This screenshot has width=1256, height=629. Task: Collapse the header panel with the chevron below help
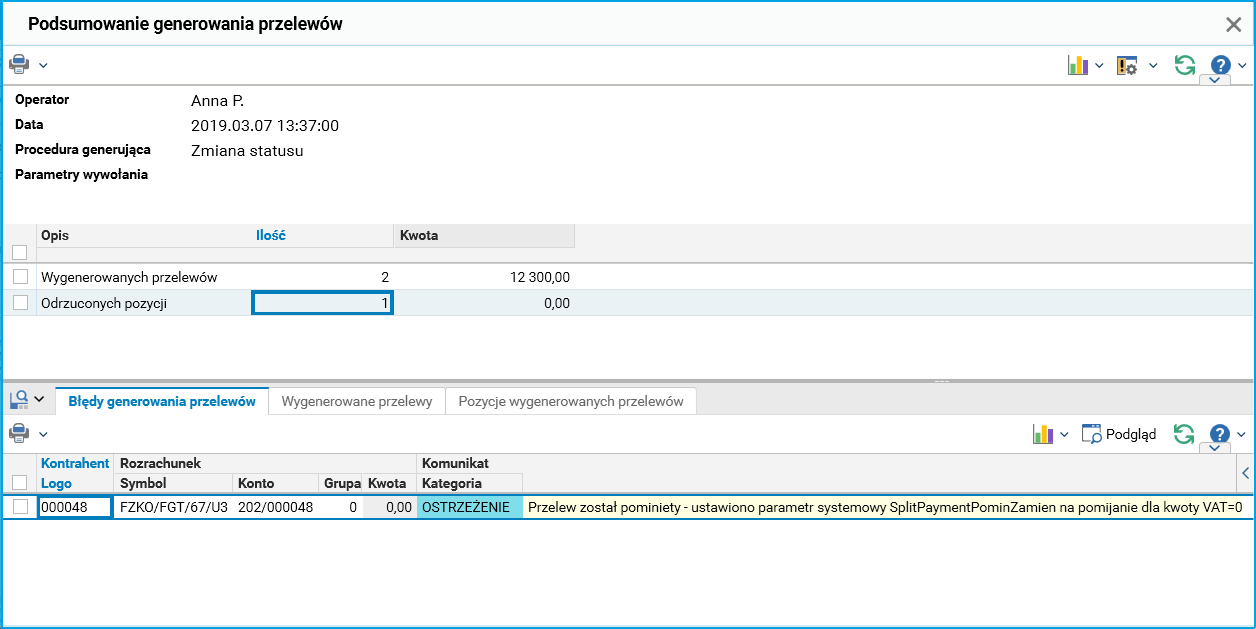coord(1214,80)
